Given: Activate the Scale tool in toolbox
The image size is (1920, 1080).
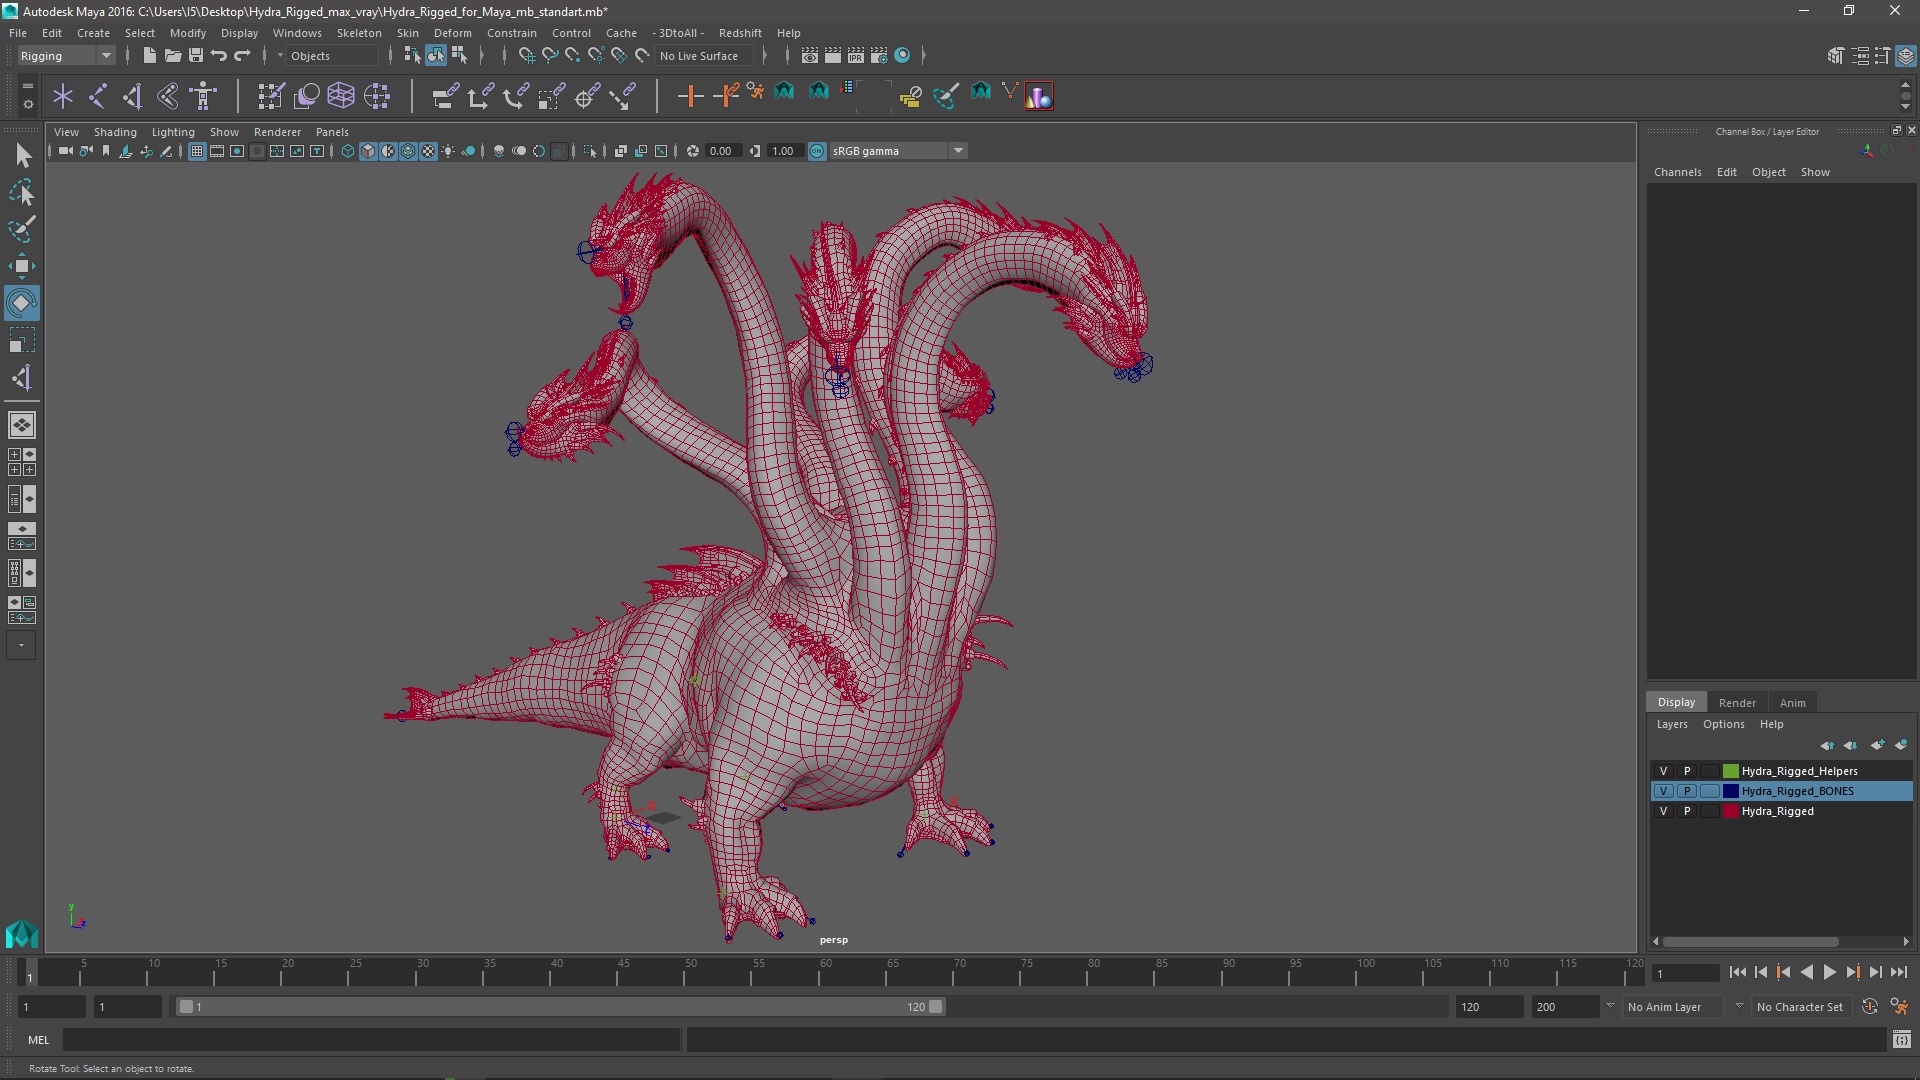Looking at the screenshot, I should coord(22,340).
